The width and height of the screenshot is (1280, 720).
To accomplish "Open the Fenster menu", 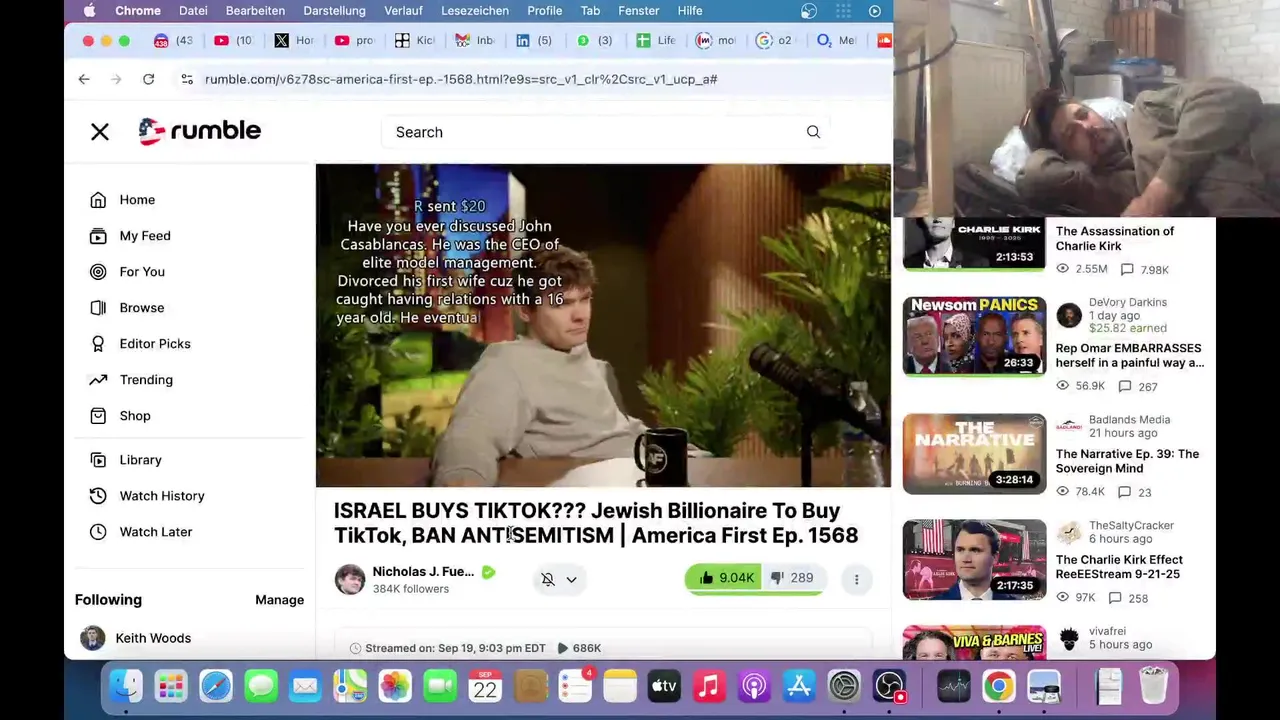I will [x=638, y=10].
